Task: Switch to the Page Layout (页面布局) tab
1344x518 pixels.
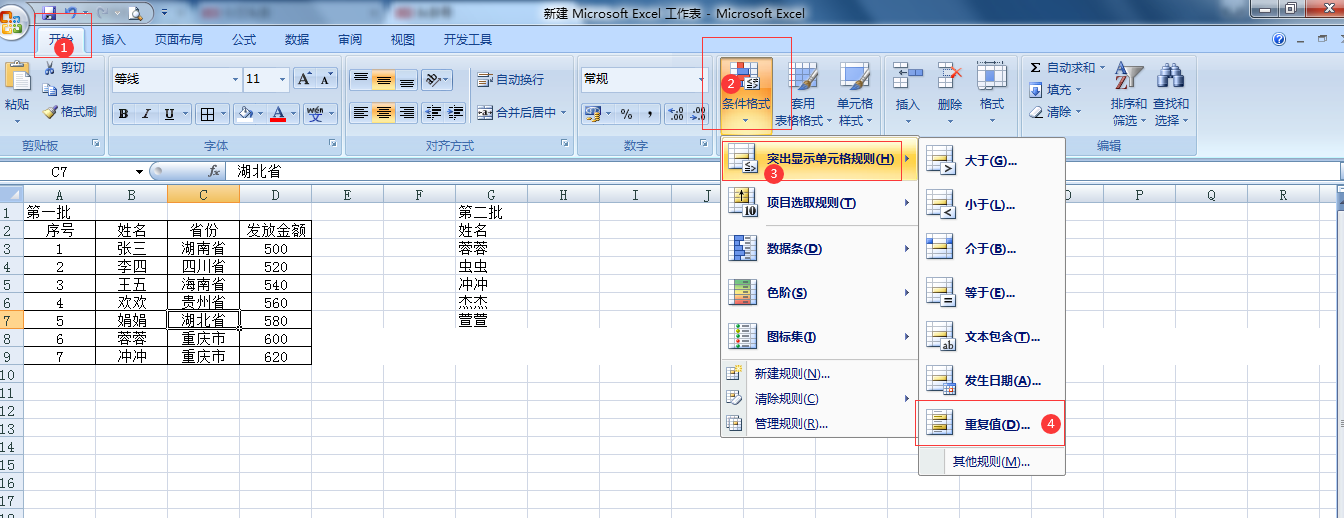Action: tap(178, 40)
